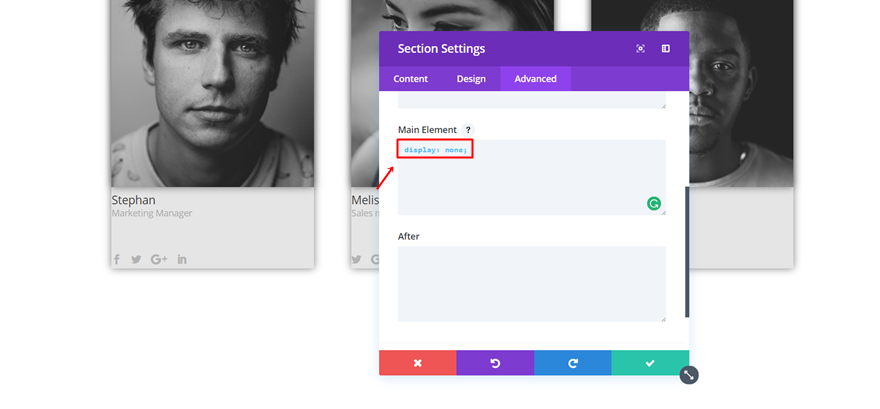The width and height of the screenshot is (880, 409).
Task: Save changes with the green checkmark
Action: pyautogui.click(x=650, y=363)
